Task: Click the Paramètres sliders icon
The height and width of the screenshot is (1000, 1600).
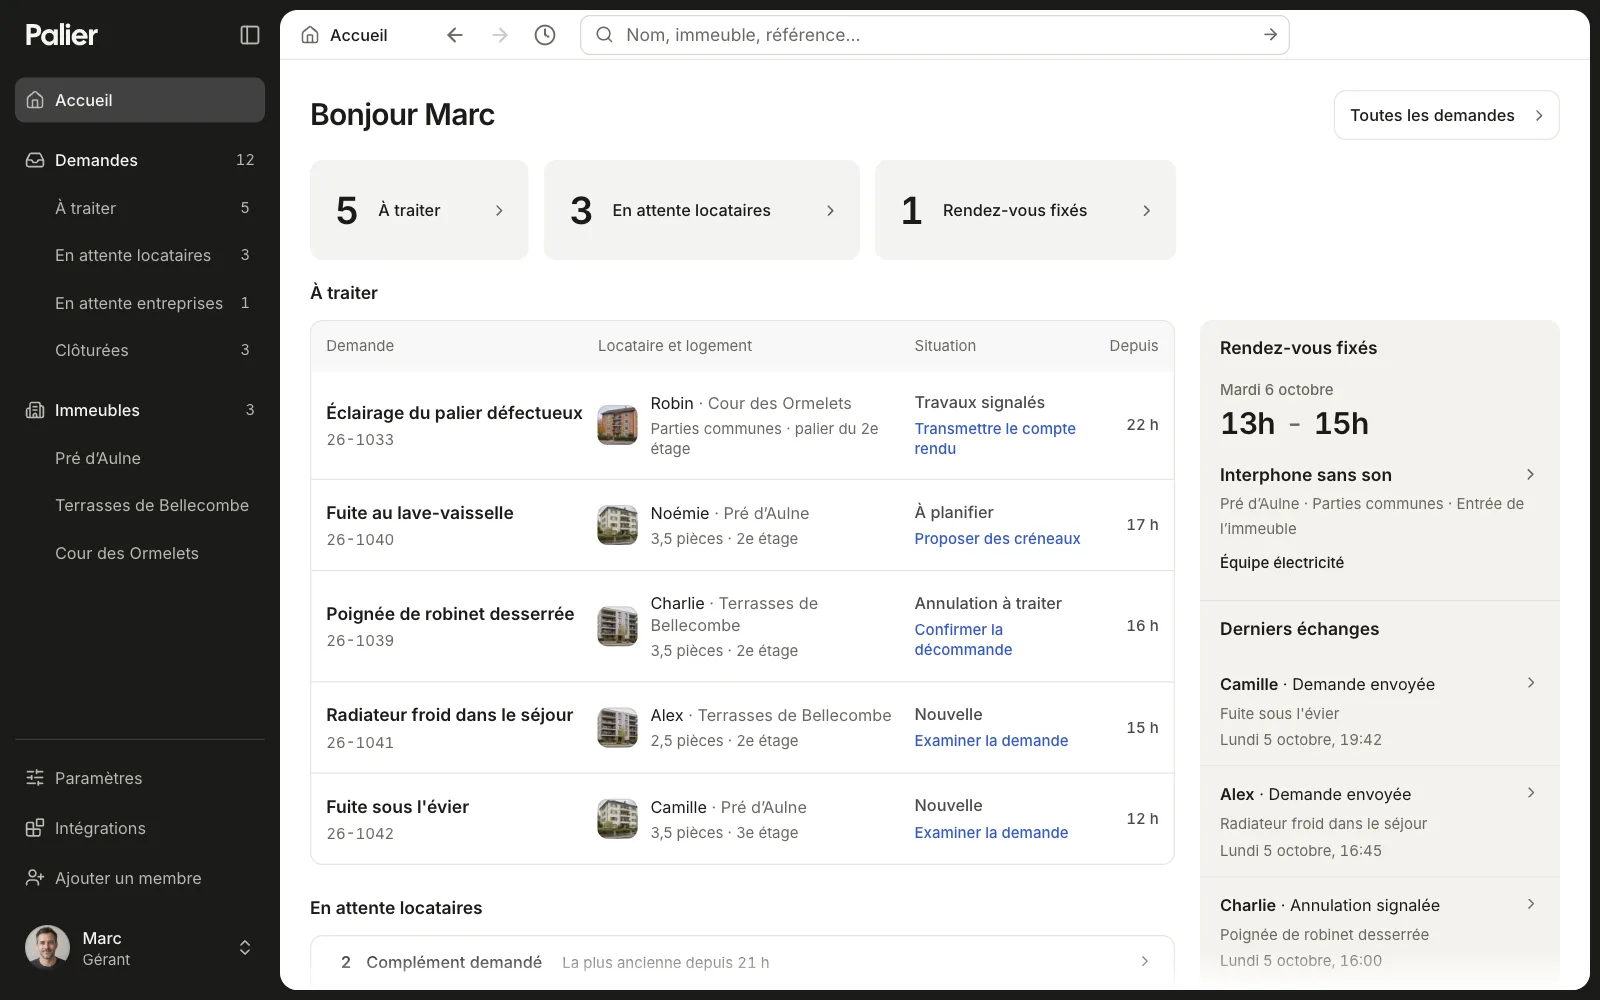Action: [x=35, y=778]
